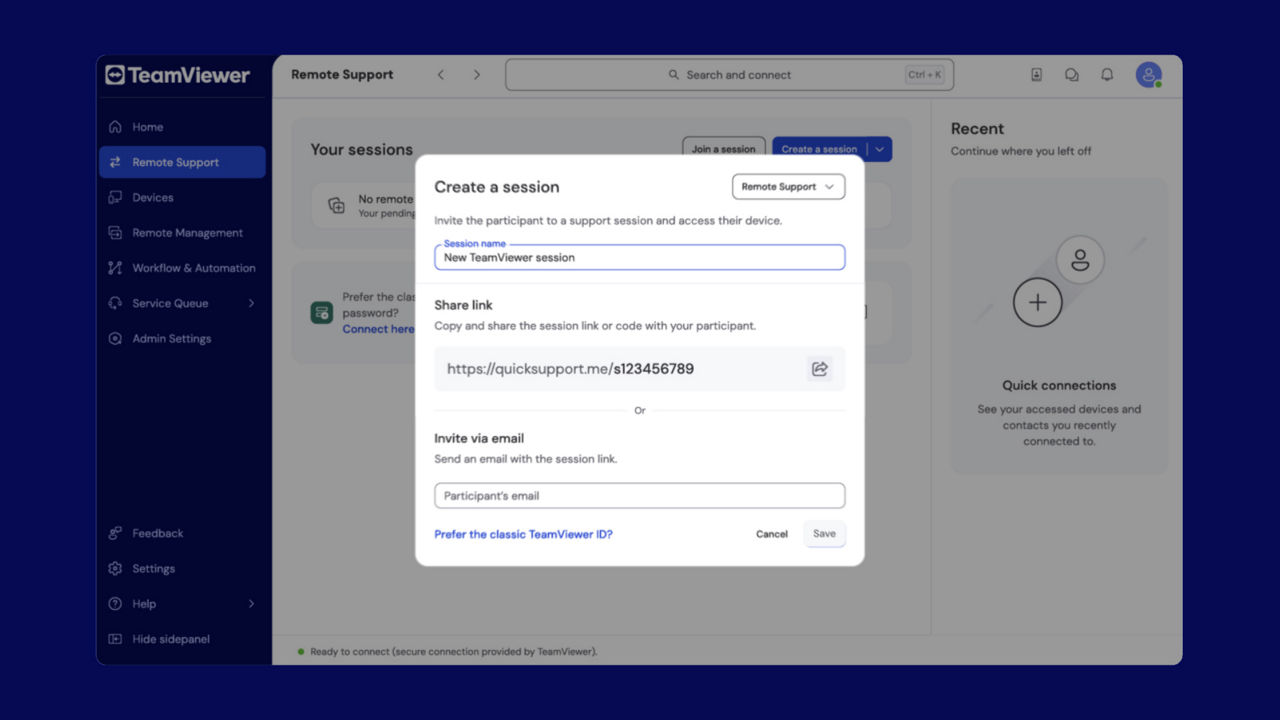Click the Feedback icon in sidebar
This screenshot has height=720, width=1280.
coord(115,533)
